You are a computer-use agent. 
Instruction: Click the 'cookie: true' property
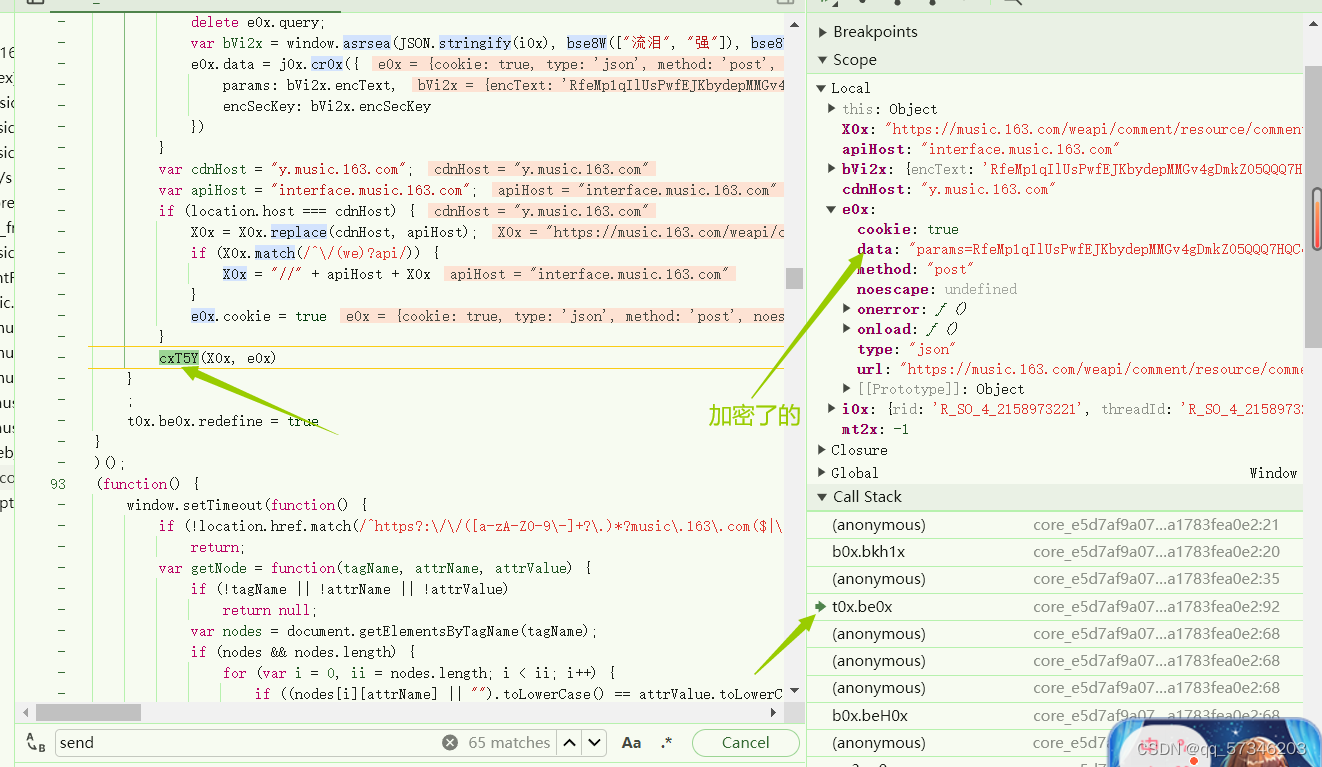(x=907, y=229)
